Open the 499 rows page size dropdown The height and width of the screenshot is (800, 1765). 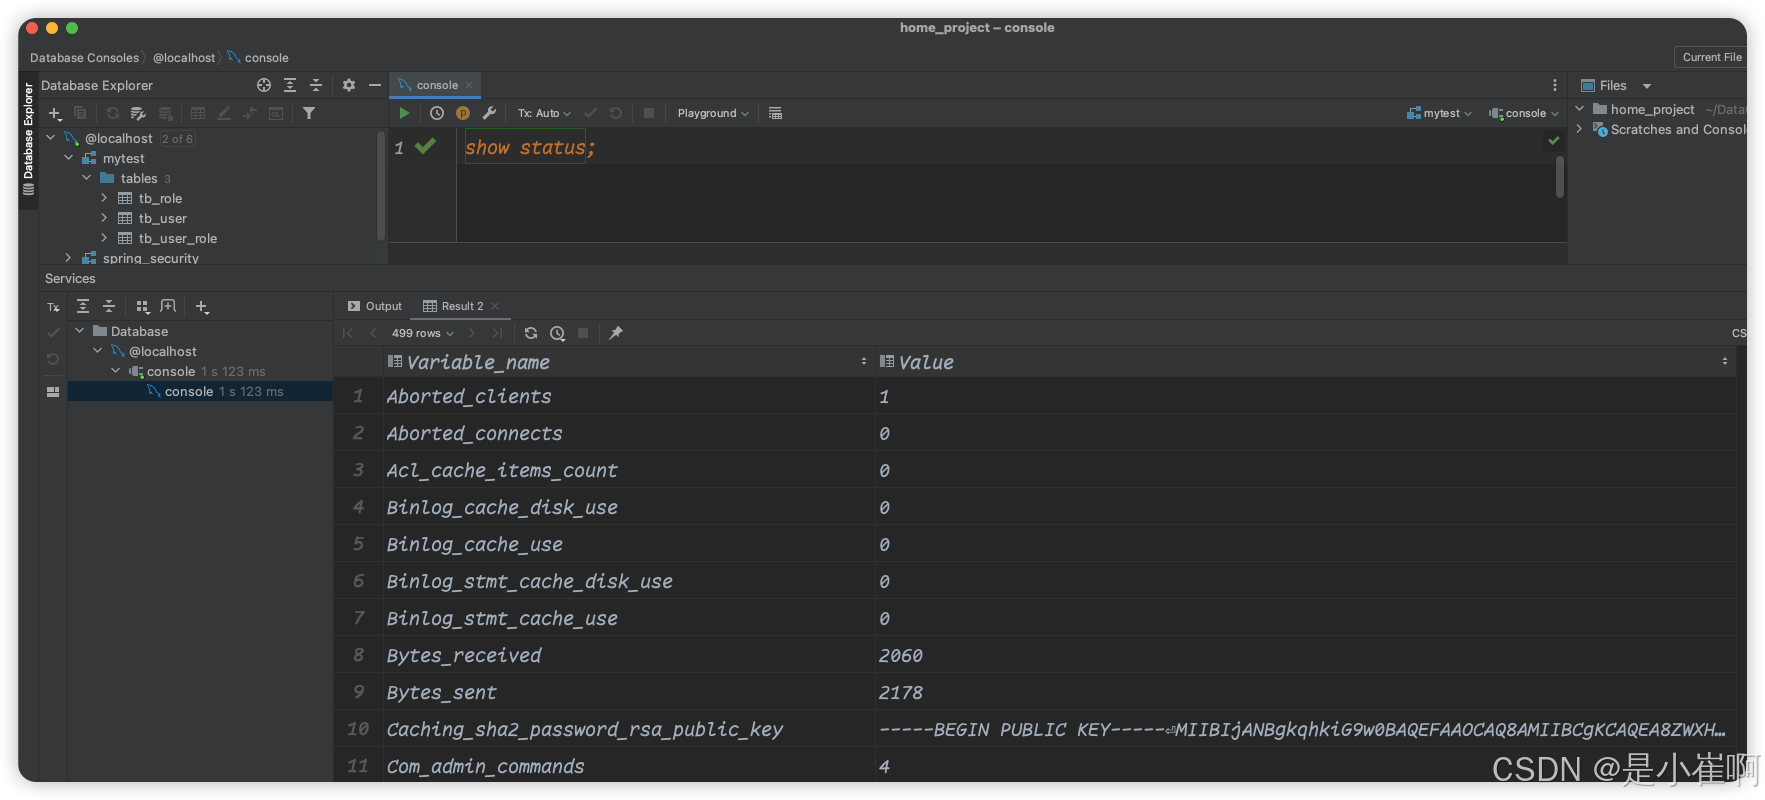[x=423, y=333]
